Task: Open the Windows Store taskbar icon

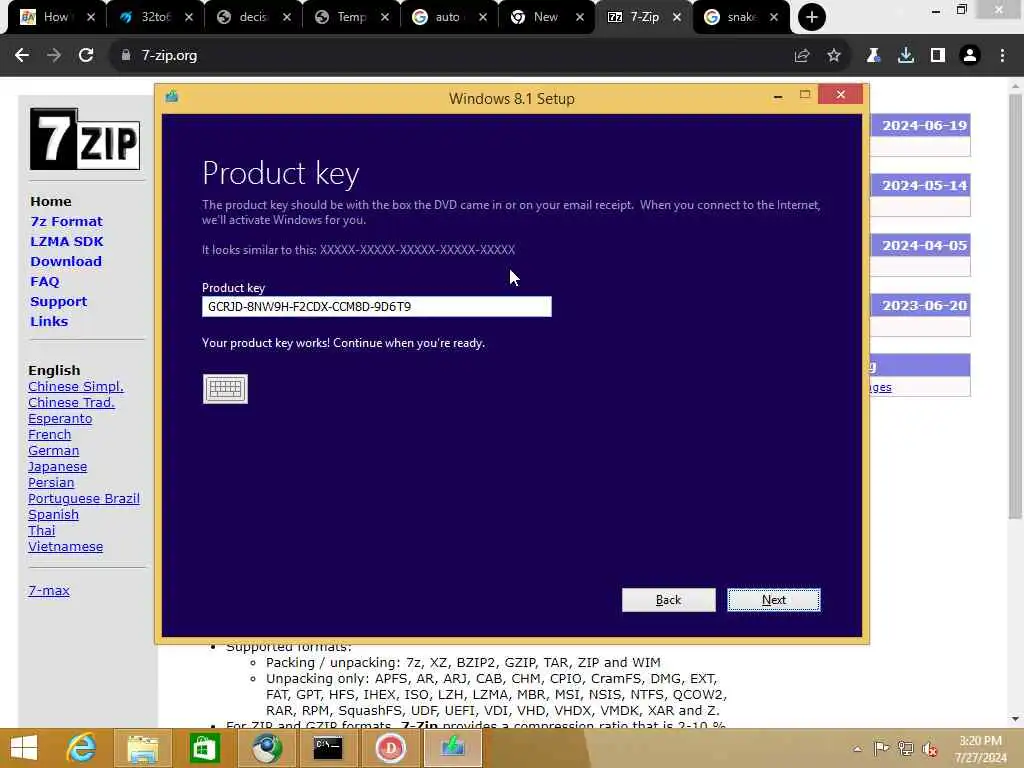Action: [204, 748]
